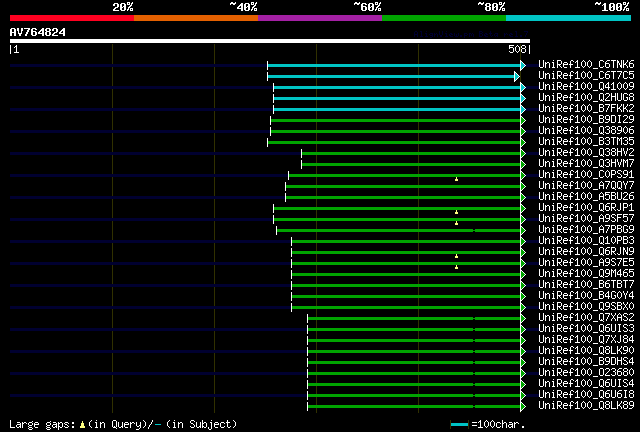Click the green arrowhead ending UniRef100_B9DI29 bar
The image size is (640, 432).
(x=523, y=120)
